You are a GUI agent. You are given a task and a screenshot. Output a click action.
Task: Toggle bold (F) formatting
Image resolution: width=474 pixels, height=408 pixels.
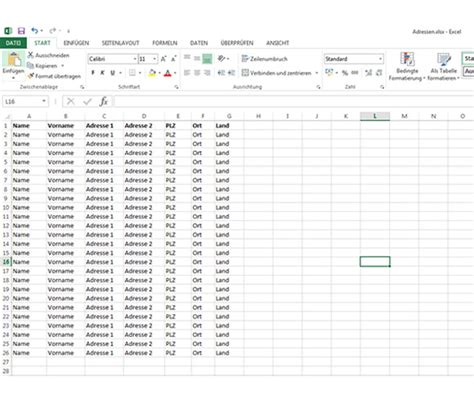point(93,73)
